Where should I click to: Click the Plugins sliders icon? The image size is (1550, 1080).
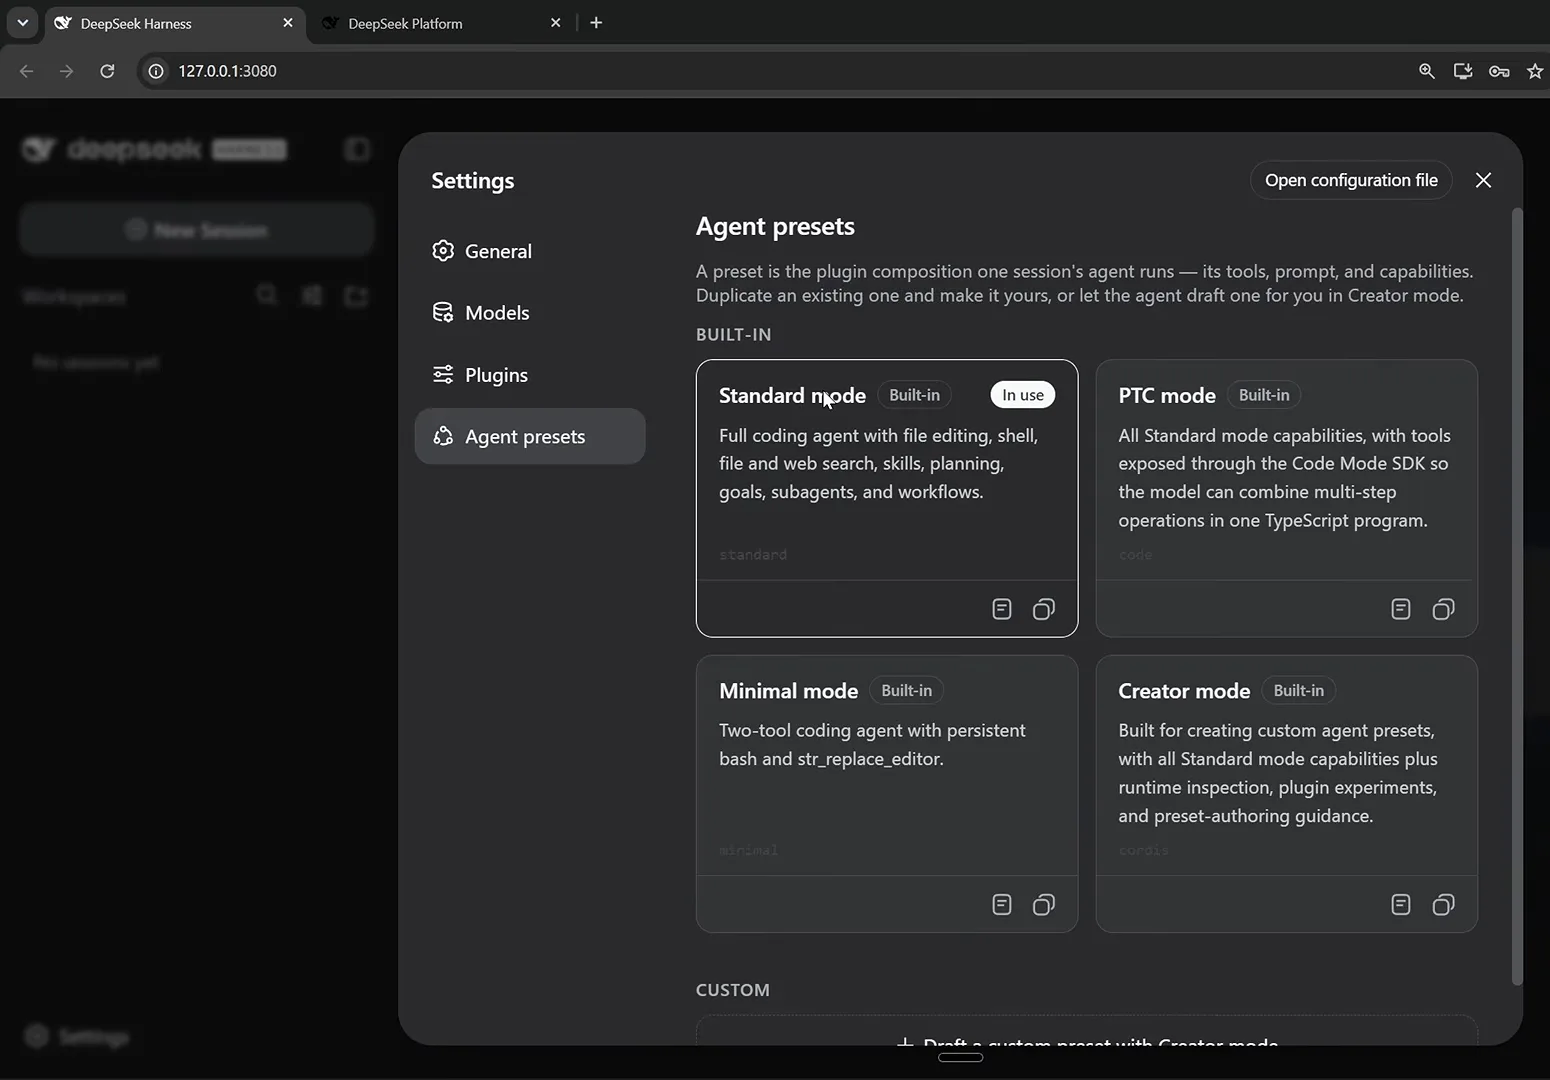pos(443,375)
